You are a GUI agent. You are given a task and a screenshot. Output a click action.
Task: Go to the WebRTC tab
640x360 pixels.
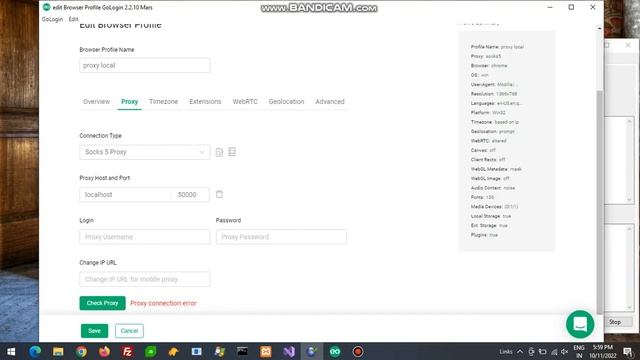coord(245,102)
